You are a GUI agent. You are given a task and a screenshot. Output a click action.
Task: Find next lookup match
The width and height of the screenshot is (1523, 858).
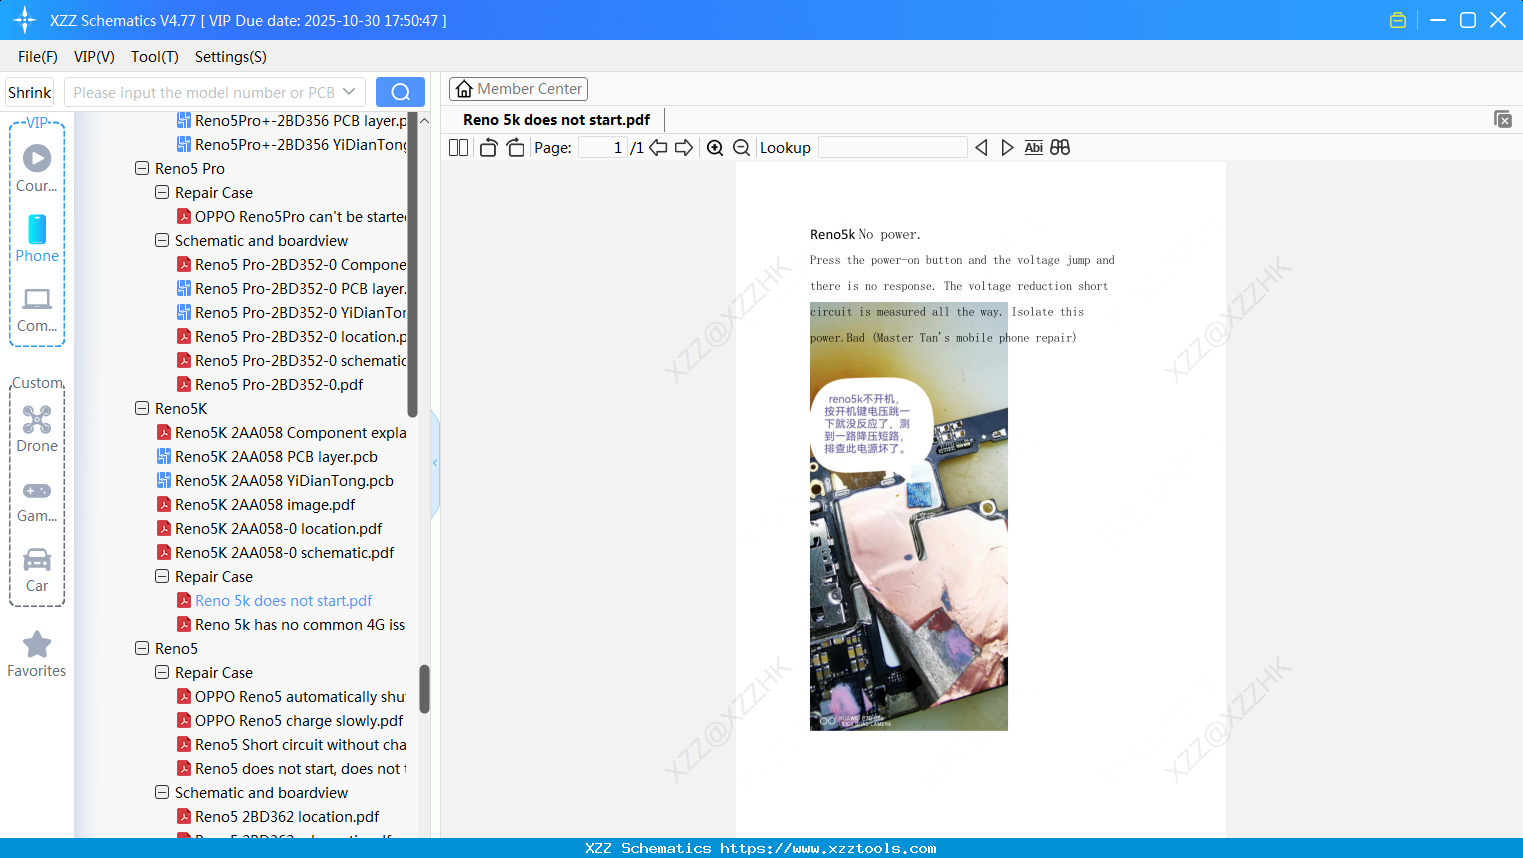[x=1007, y=148]
